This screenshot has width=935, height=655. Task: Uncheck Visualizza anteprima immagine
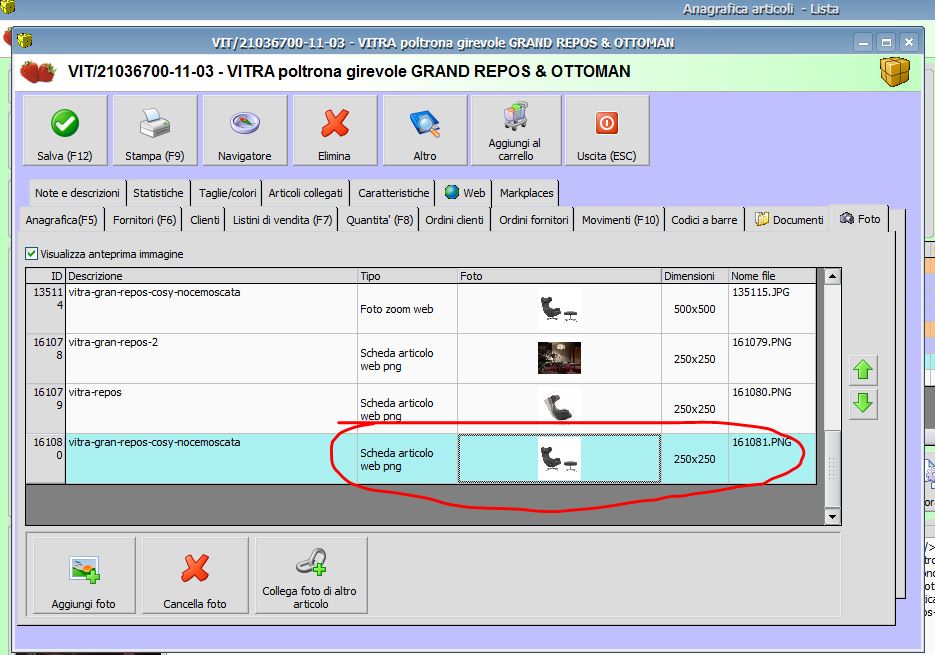[32, 254]
